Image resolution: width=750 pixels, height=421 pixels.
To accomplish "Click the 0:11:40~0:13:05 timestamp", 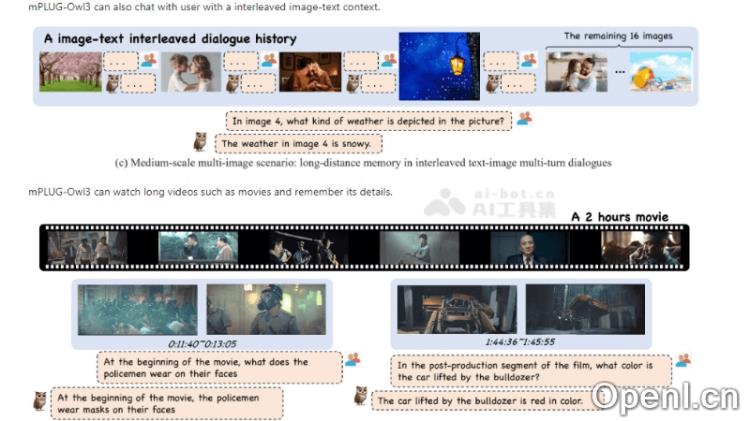I will (202, 342).
